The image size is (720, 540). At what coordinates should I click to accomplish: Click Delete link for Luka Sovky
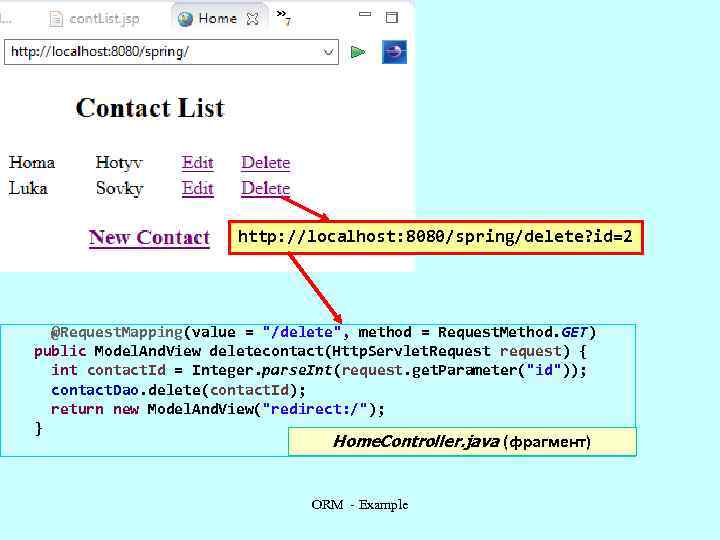click(x=265, y=188)
